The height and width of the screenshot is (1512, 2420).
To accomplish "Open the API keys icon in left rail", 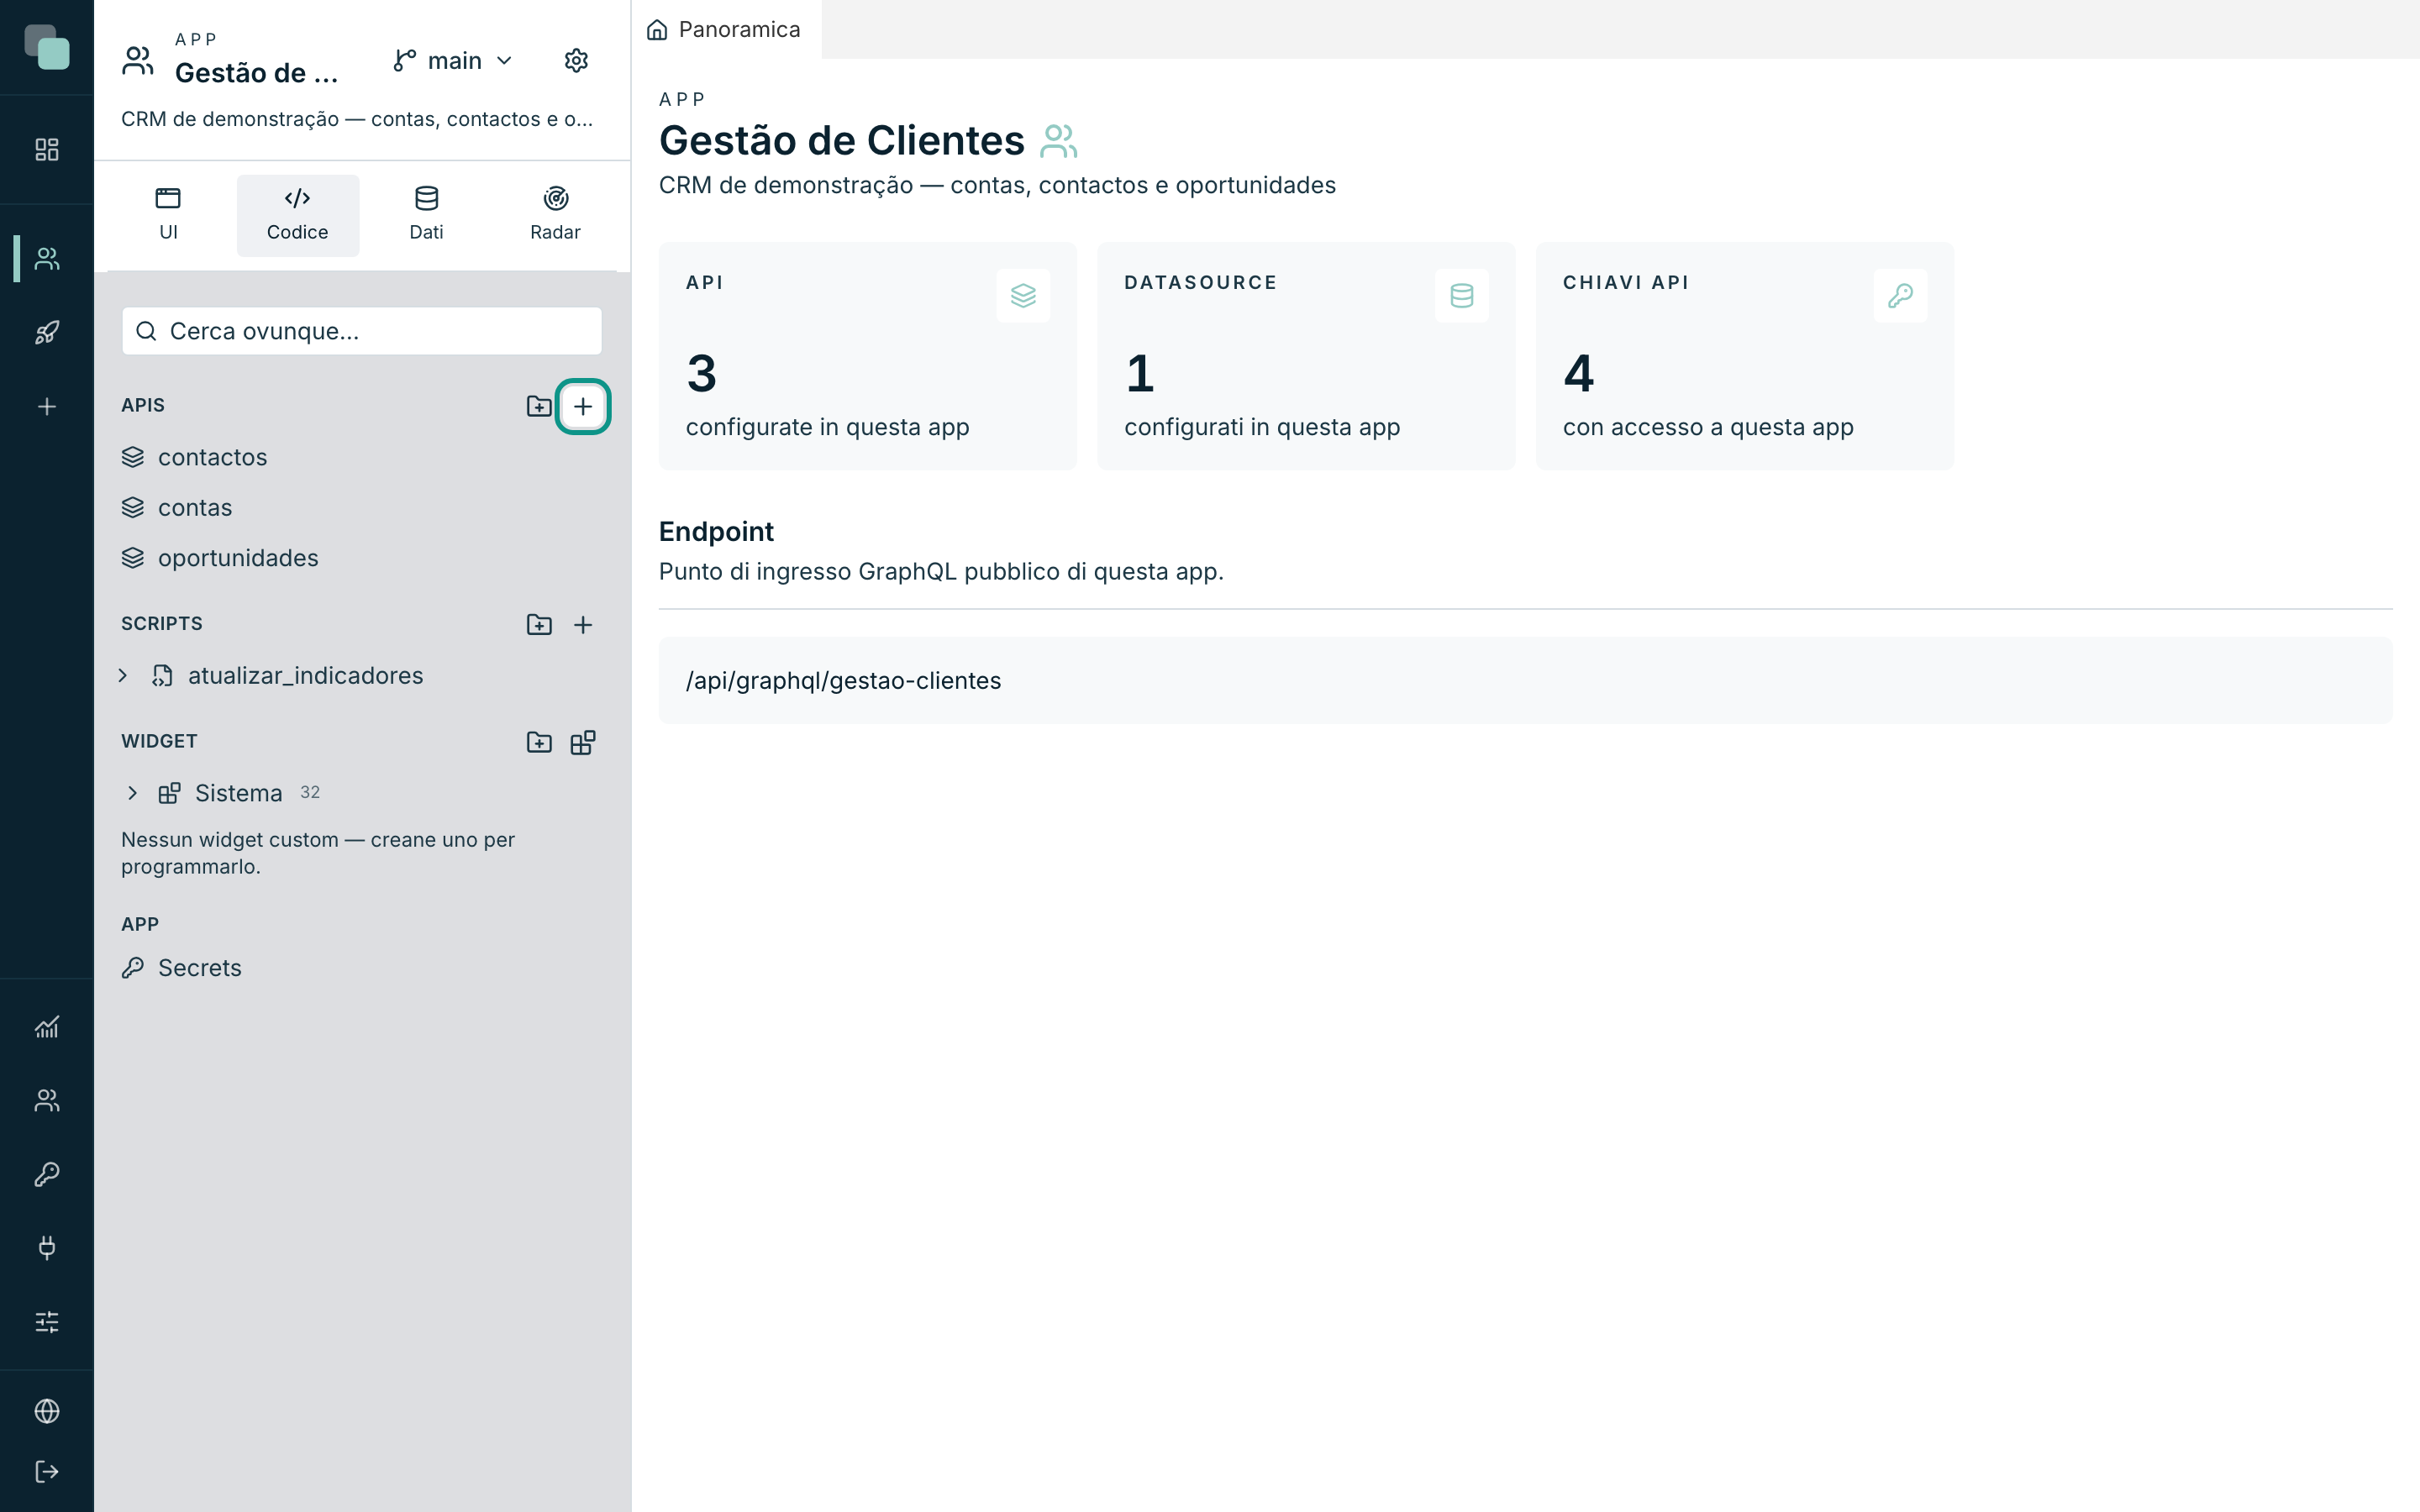I will [47, 1174].
